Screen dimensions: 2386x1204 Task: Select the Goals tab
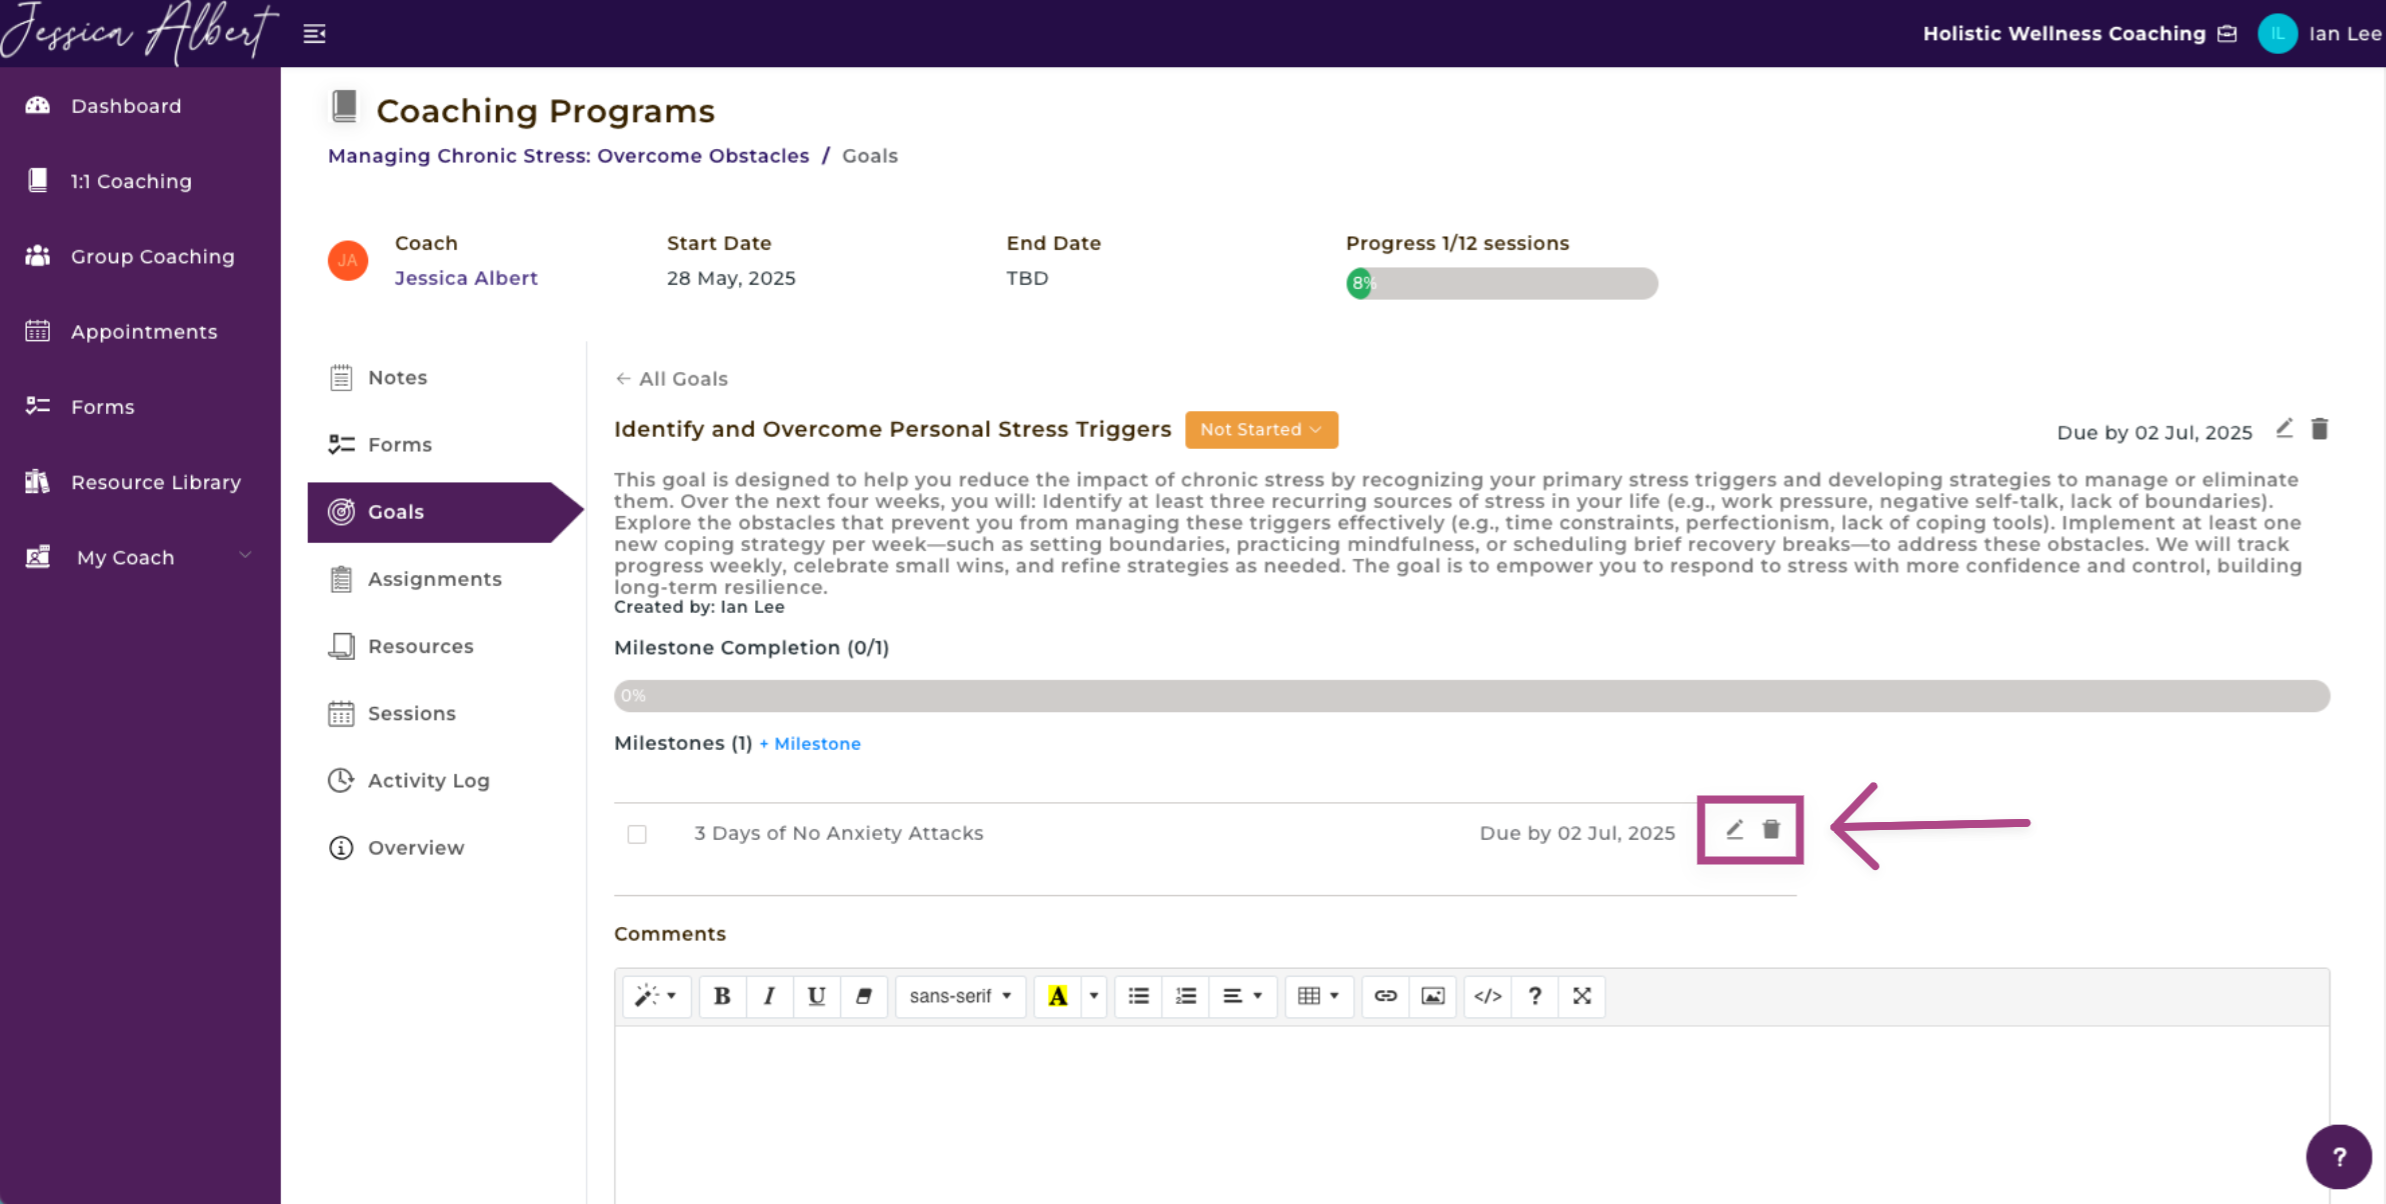tap(445, 512)
